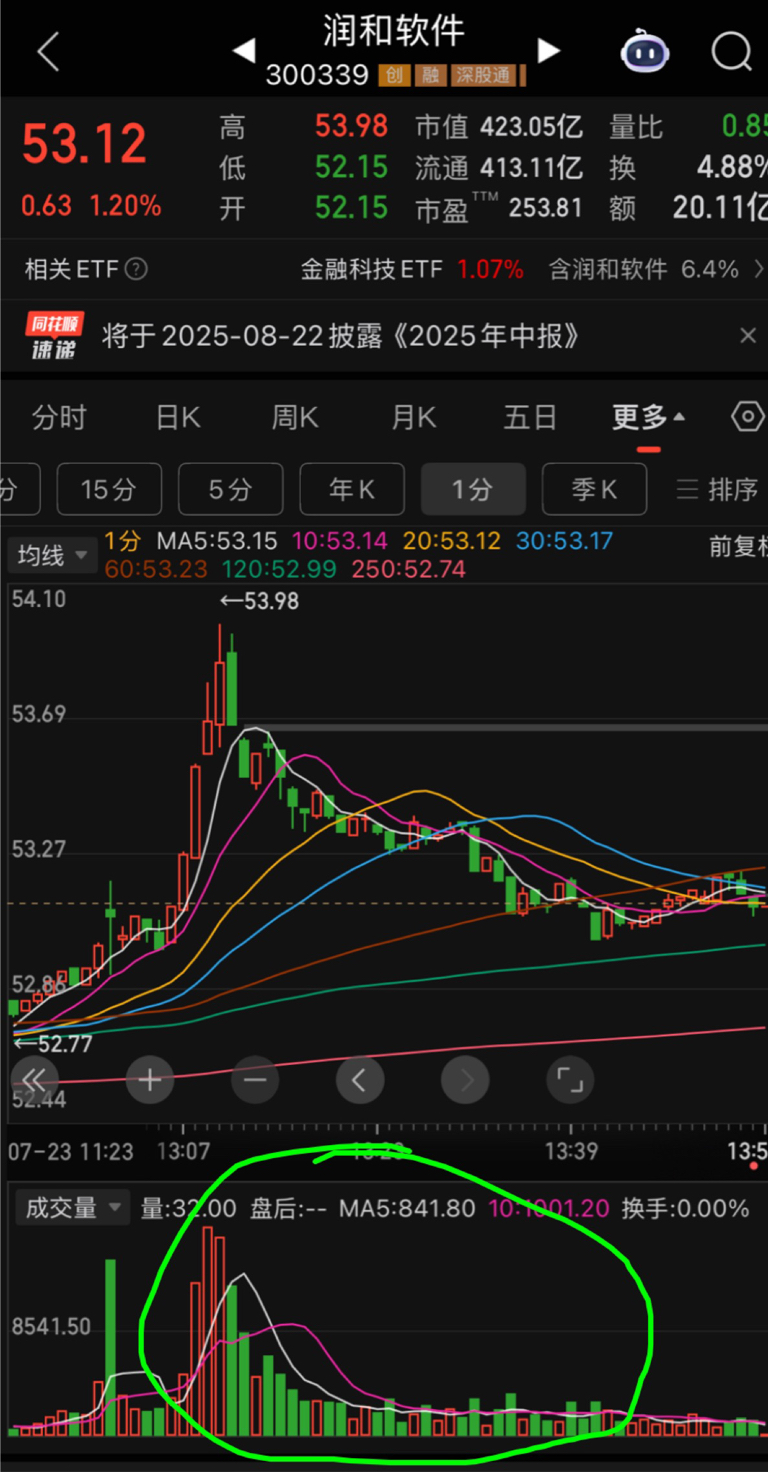Select the 1分 period button
Viewport: 768px width, 1472px height.
pyautogui.click(x=473, y=489)
